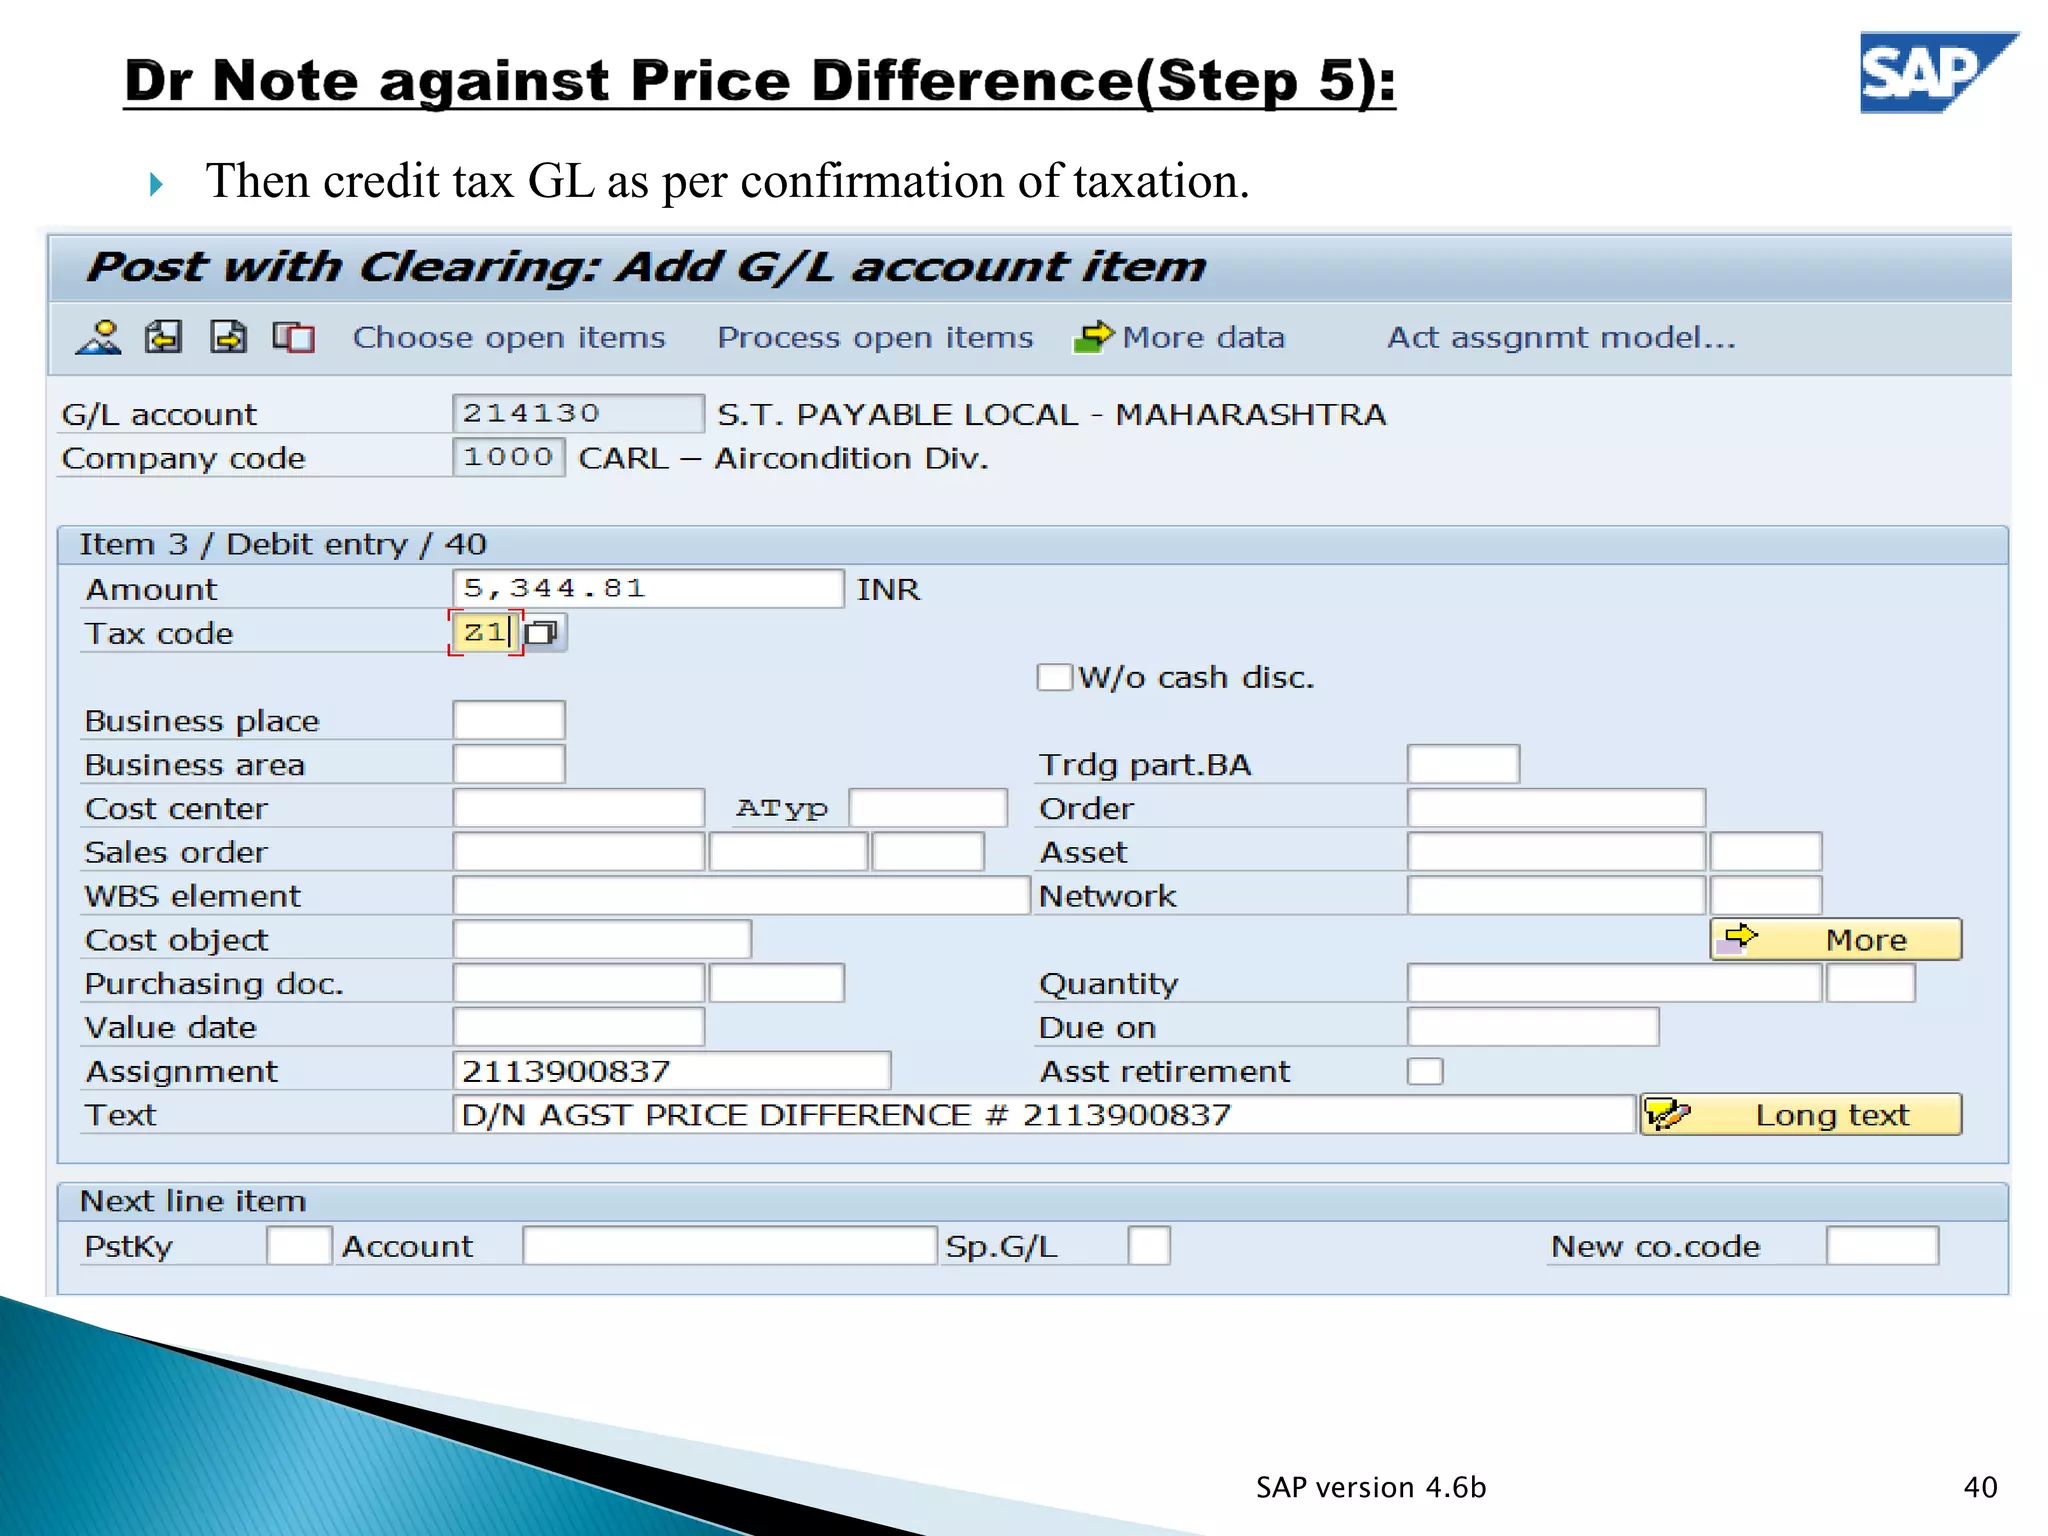Click the WBS element input field
Image resolution: width=2048 pixels, height=1536 pixels.
click(x=741, y=895)
